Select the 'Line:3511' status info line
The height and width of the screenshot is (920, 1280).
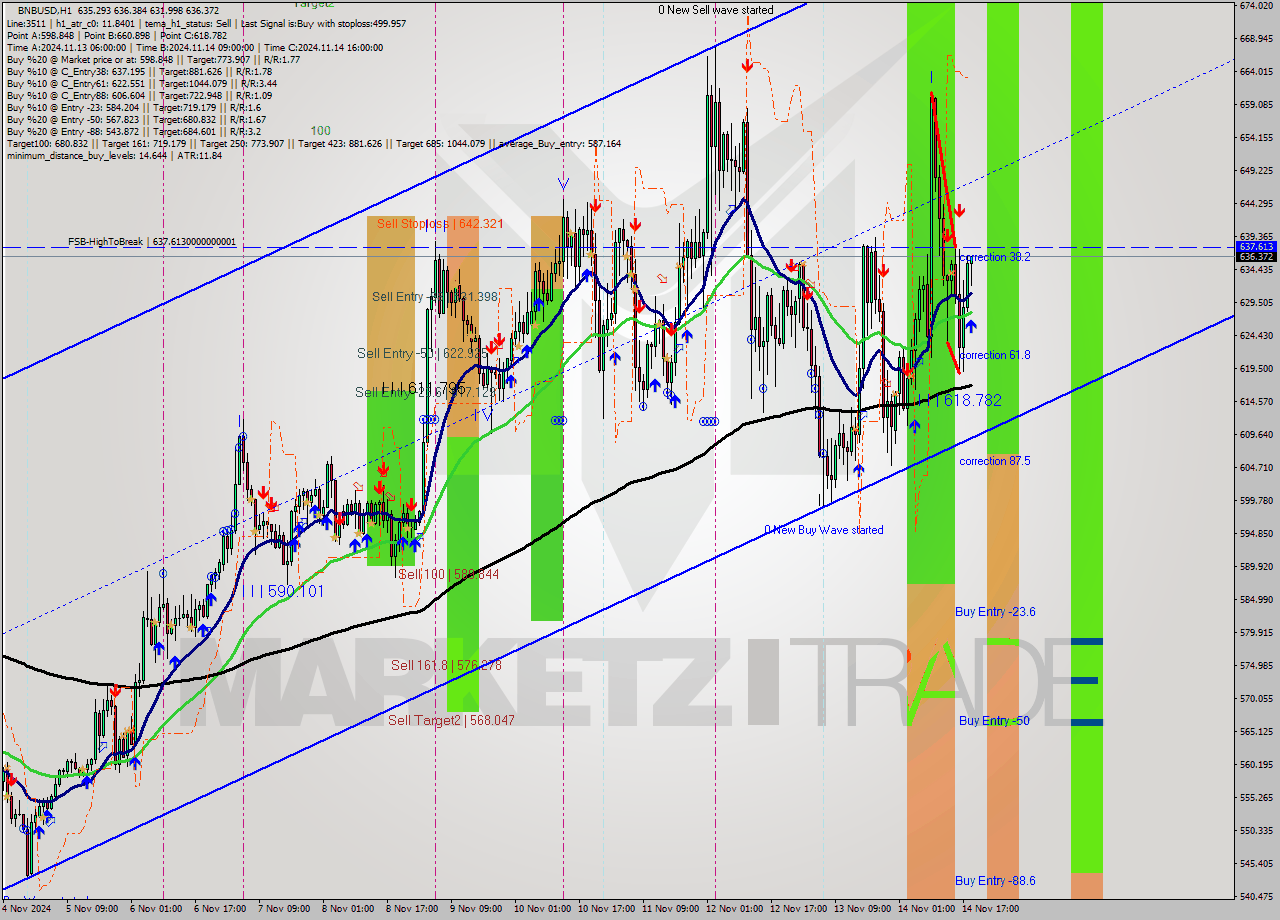point(206,23)
